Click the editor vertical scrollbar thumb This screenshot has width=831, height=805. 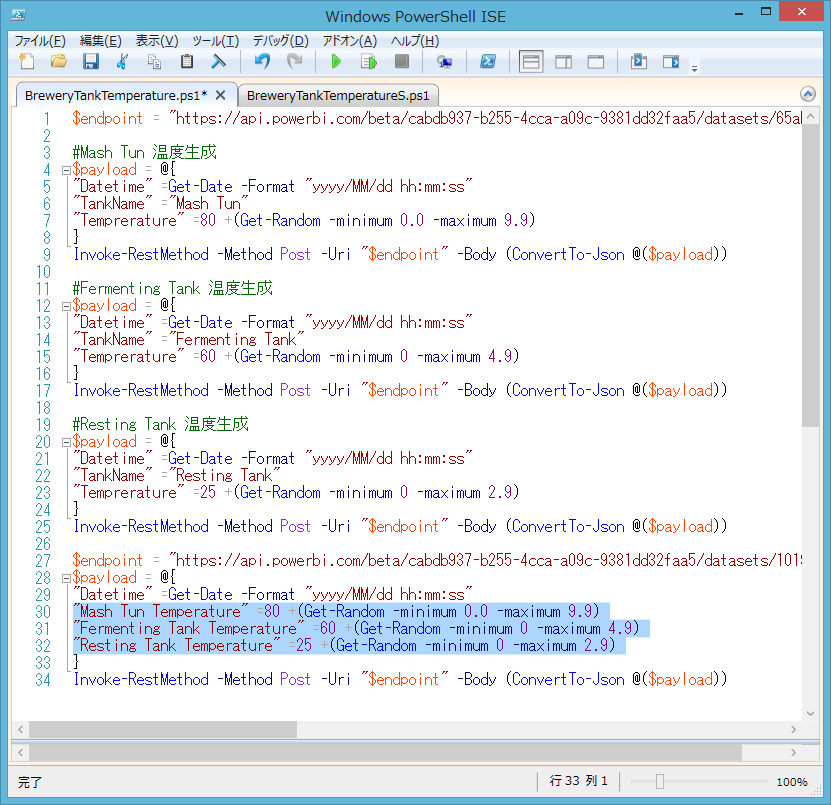click(810, 276)
